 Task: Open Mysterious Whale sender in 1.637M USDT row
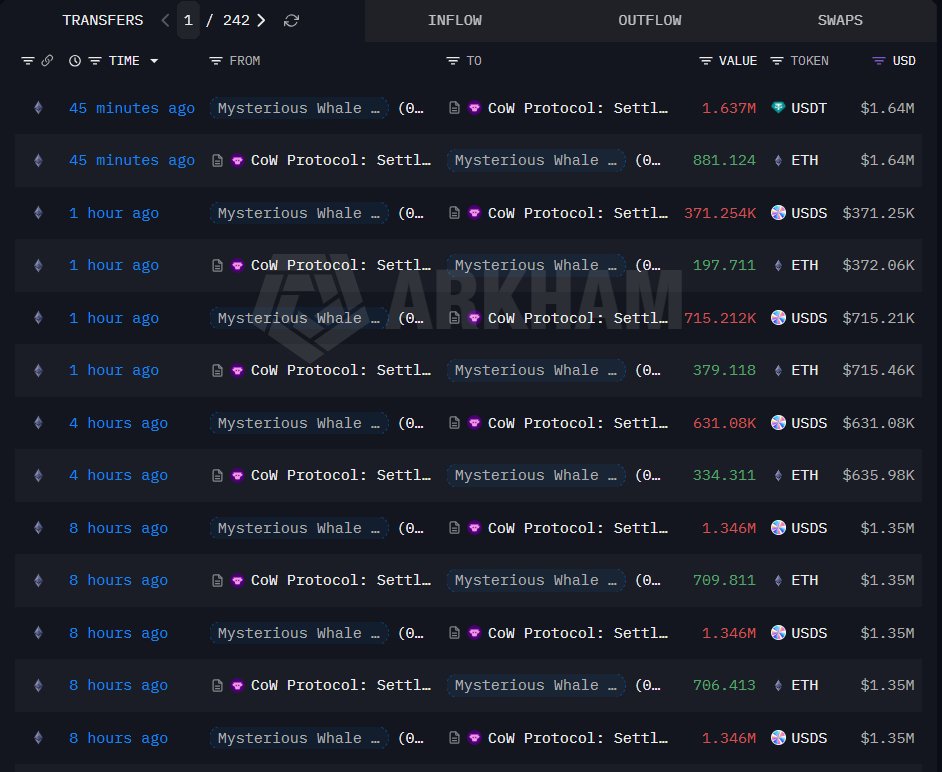pos(299,108)
